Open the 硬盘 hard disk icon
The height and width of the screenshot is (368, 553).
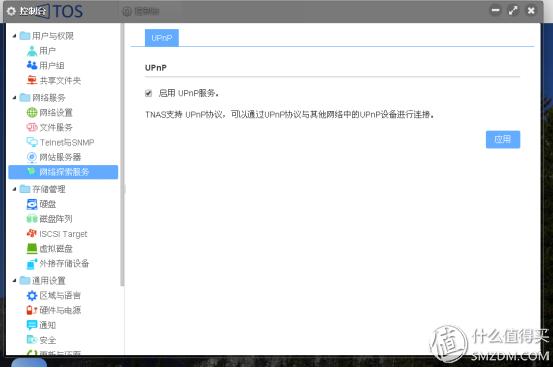pos(32,204)
